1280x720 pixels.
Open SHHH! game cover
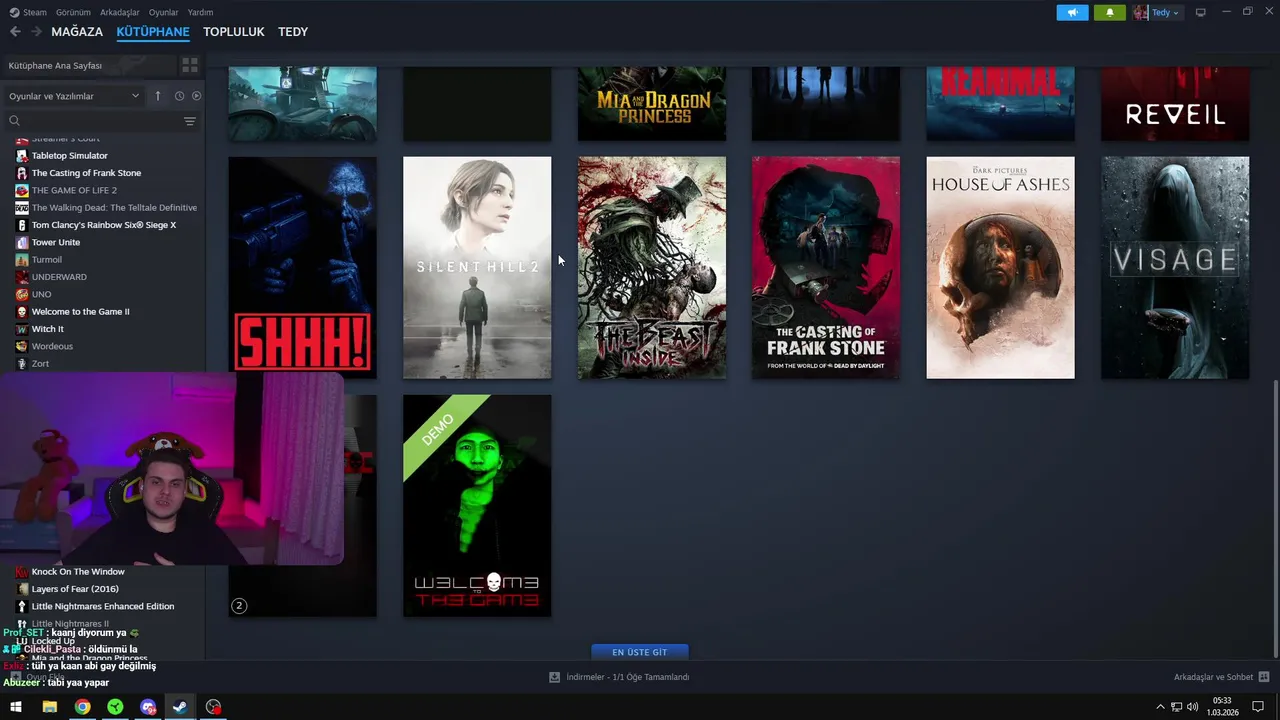click(302, 267)
